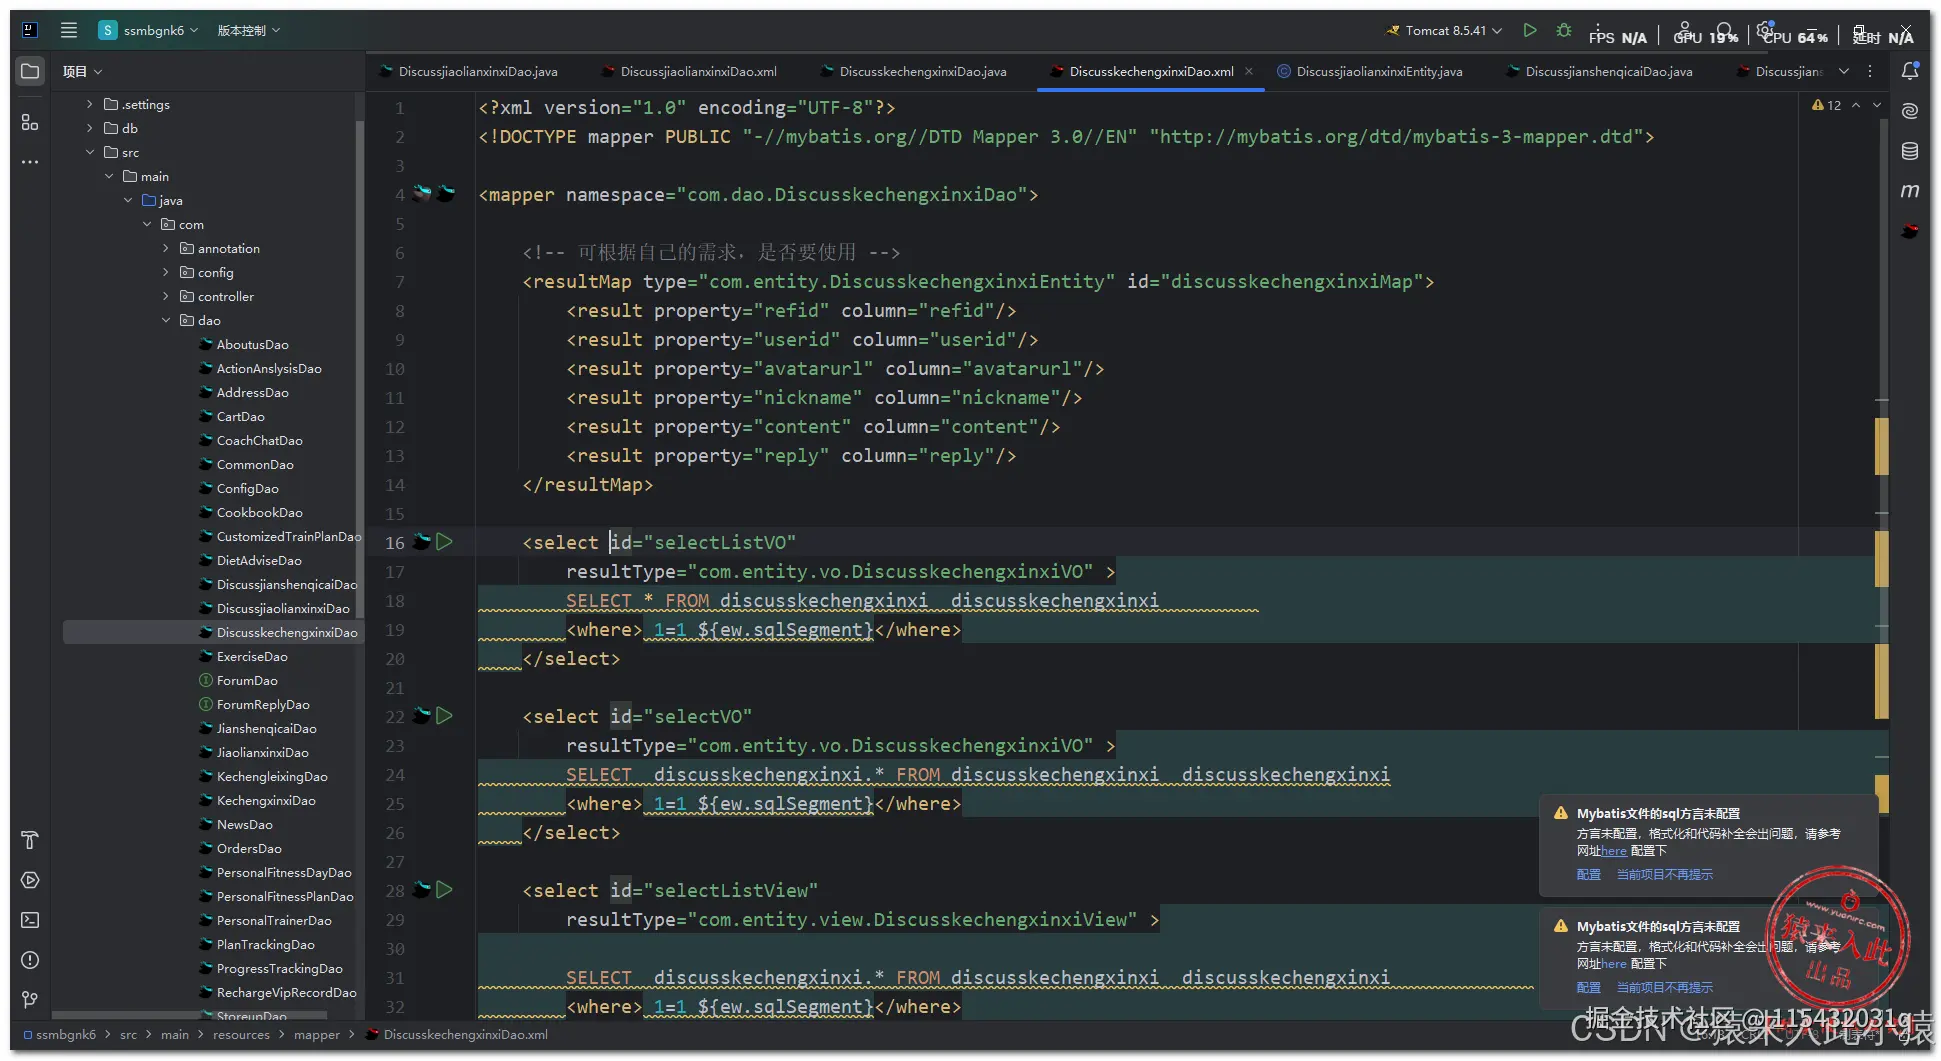Open the 项目 view selector dropdown
The height and width of the screenshot is (1061, 1941).
pyautogui.click(x=83, y=72)
